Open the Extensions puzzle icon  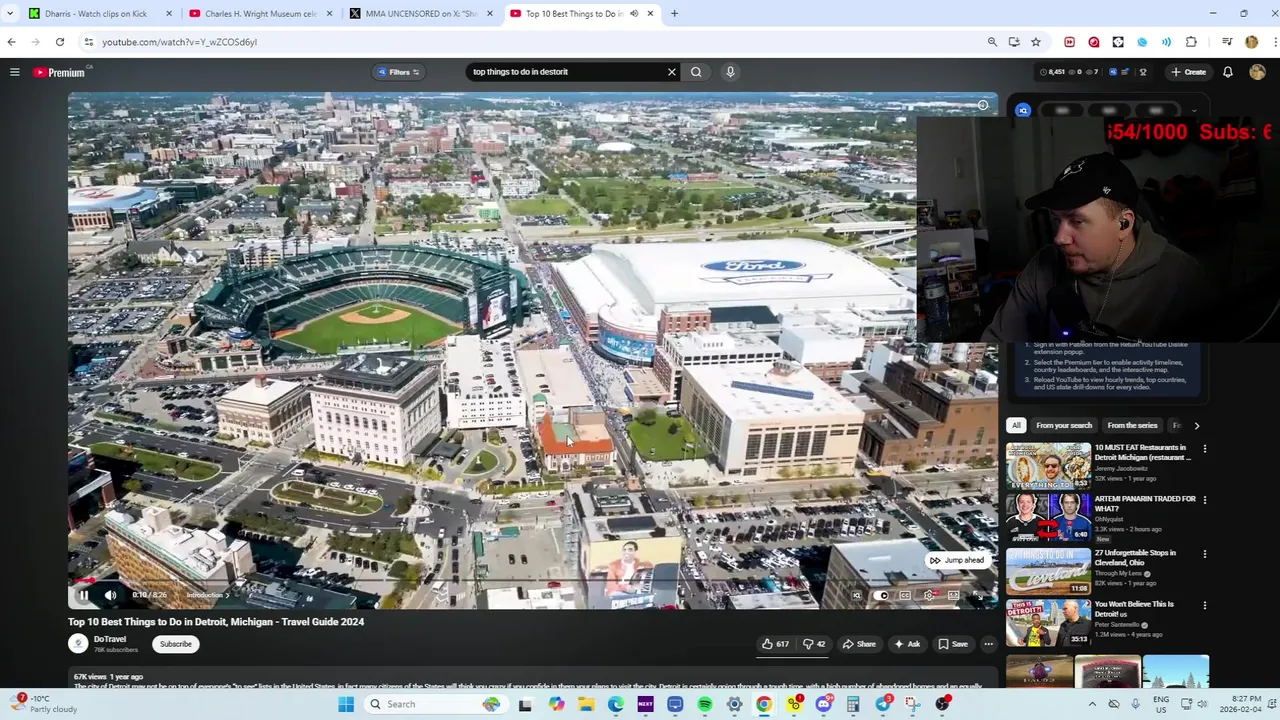(1191, 42)
